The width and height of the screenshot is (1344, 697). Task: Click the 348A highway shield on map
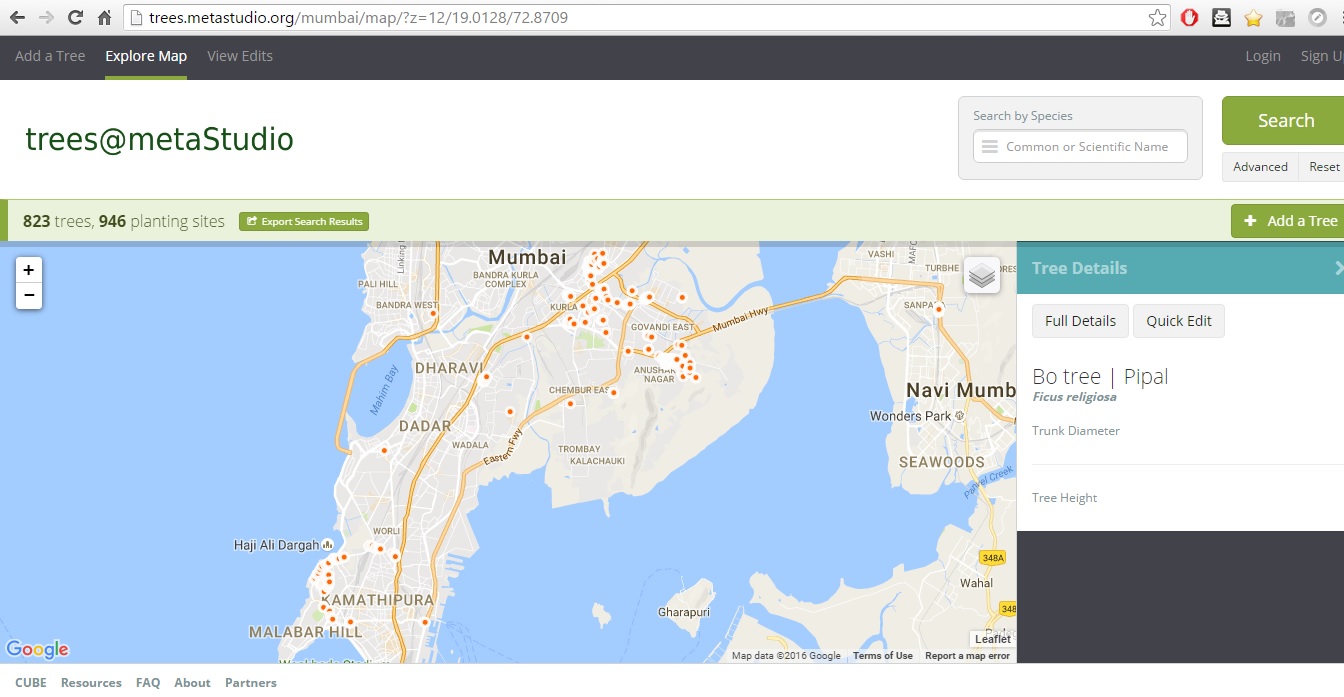(x=993, y=558)
